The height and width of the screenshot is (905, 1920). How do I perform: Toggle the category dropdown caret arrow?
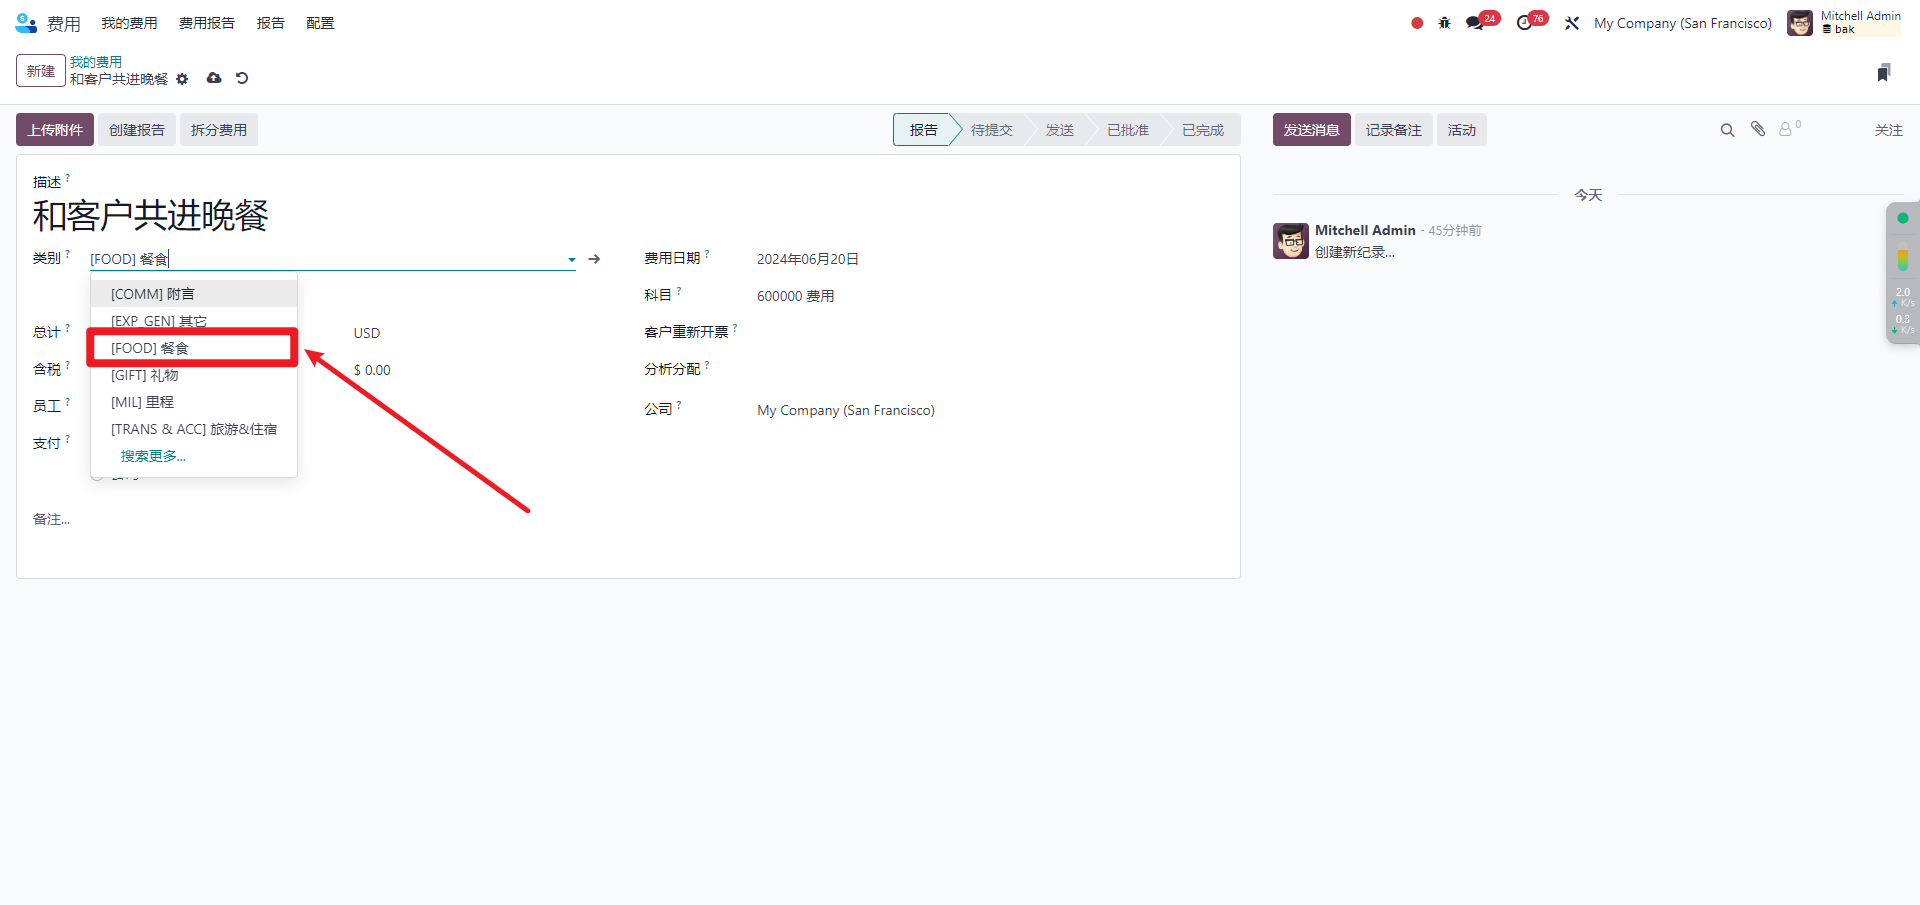[571, 260]
